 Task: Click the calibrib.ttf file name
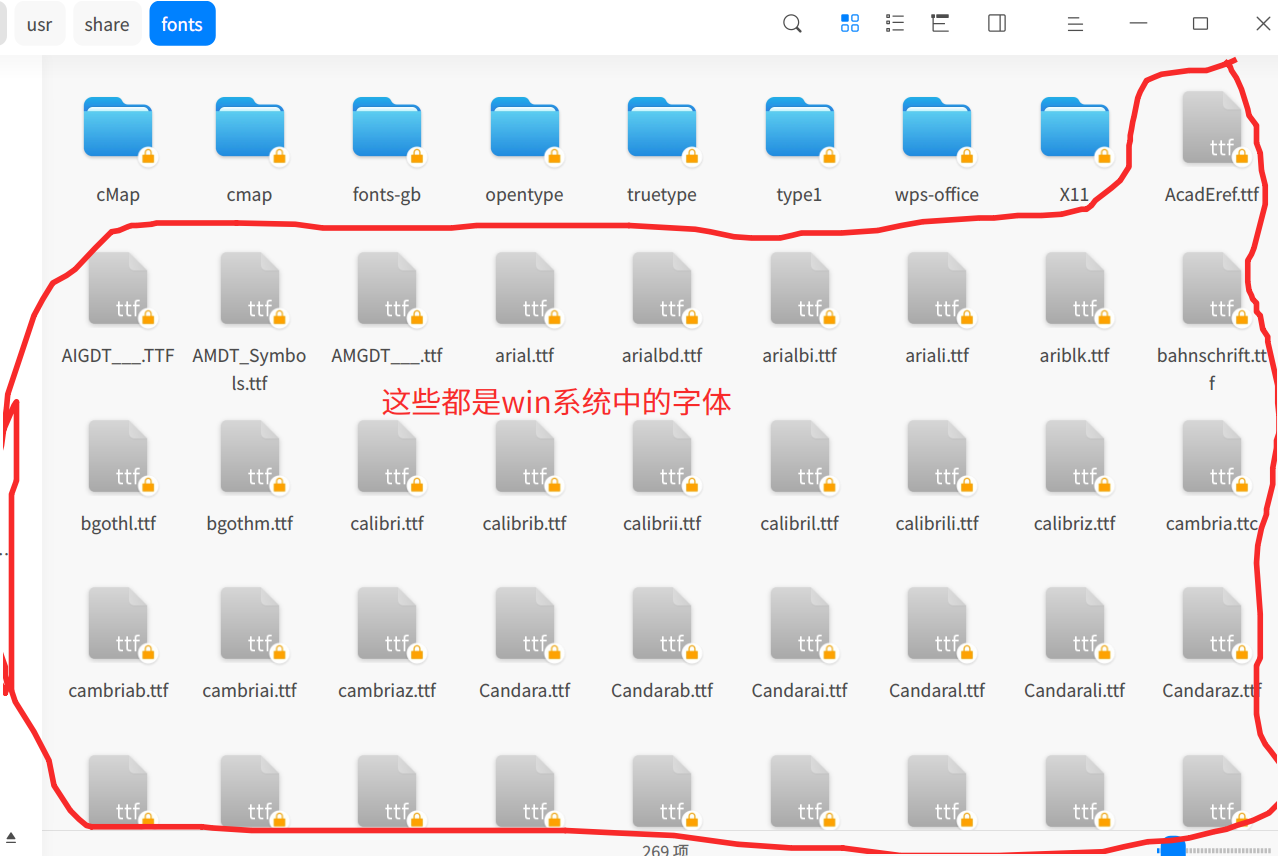click(524, 523)
